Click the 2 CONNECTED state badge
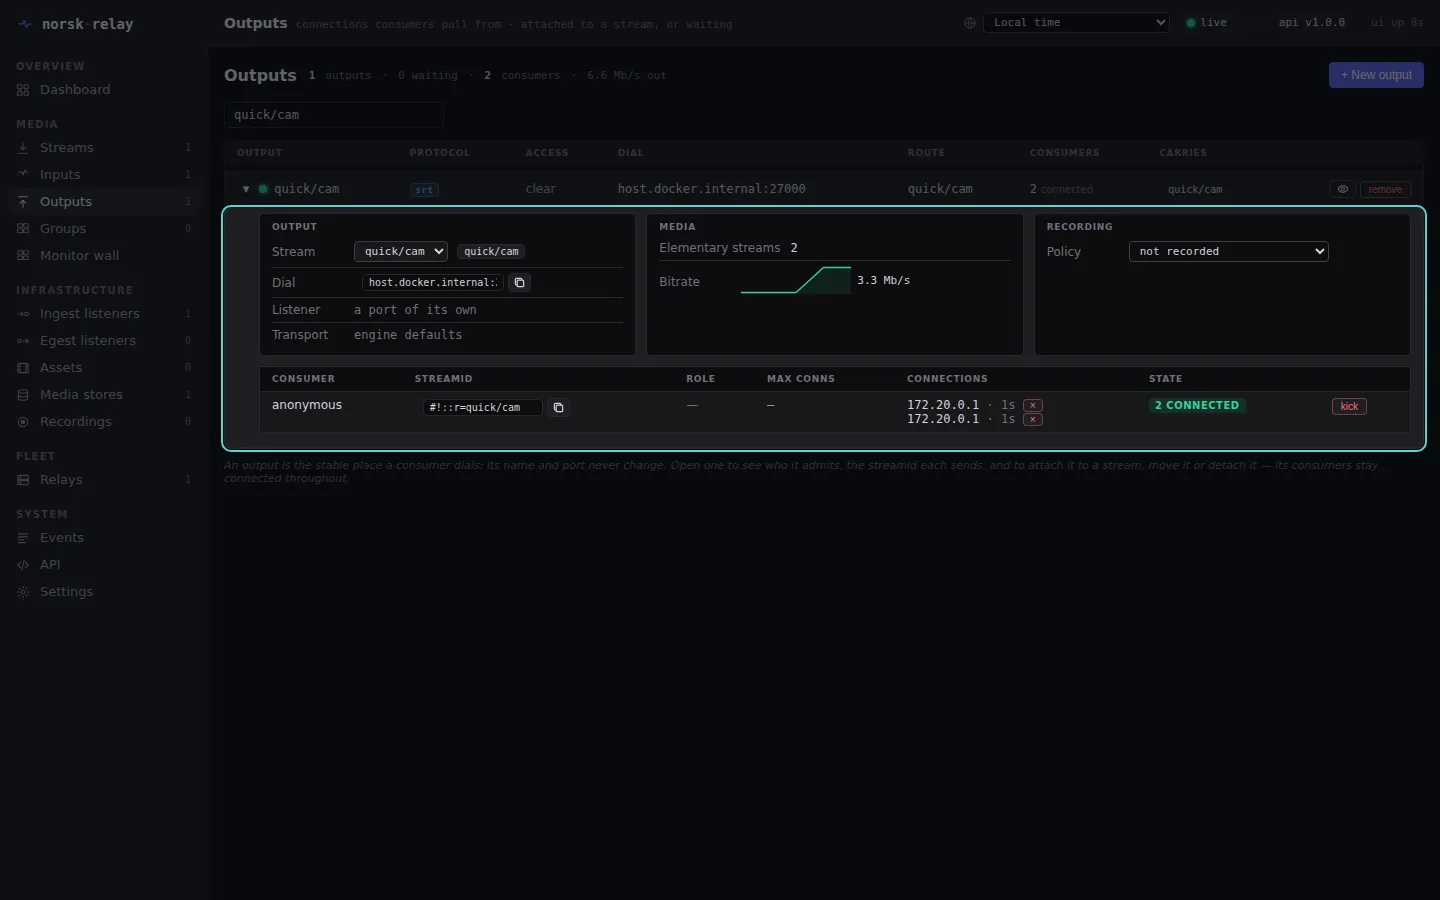The image size is (1440, 900). [x=1197, y=406]
